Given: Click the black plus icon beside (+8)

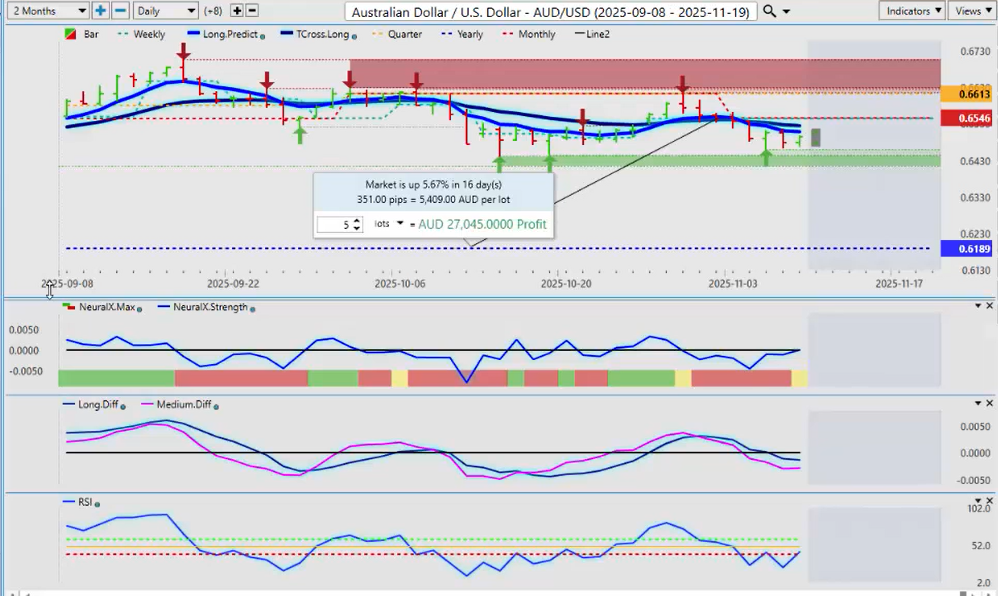Looking at the screenshot, I should click(237, 11).
